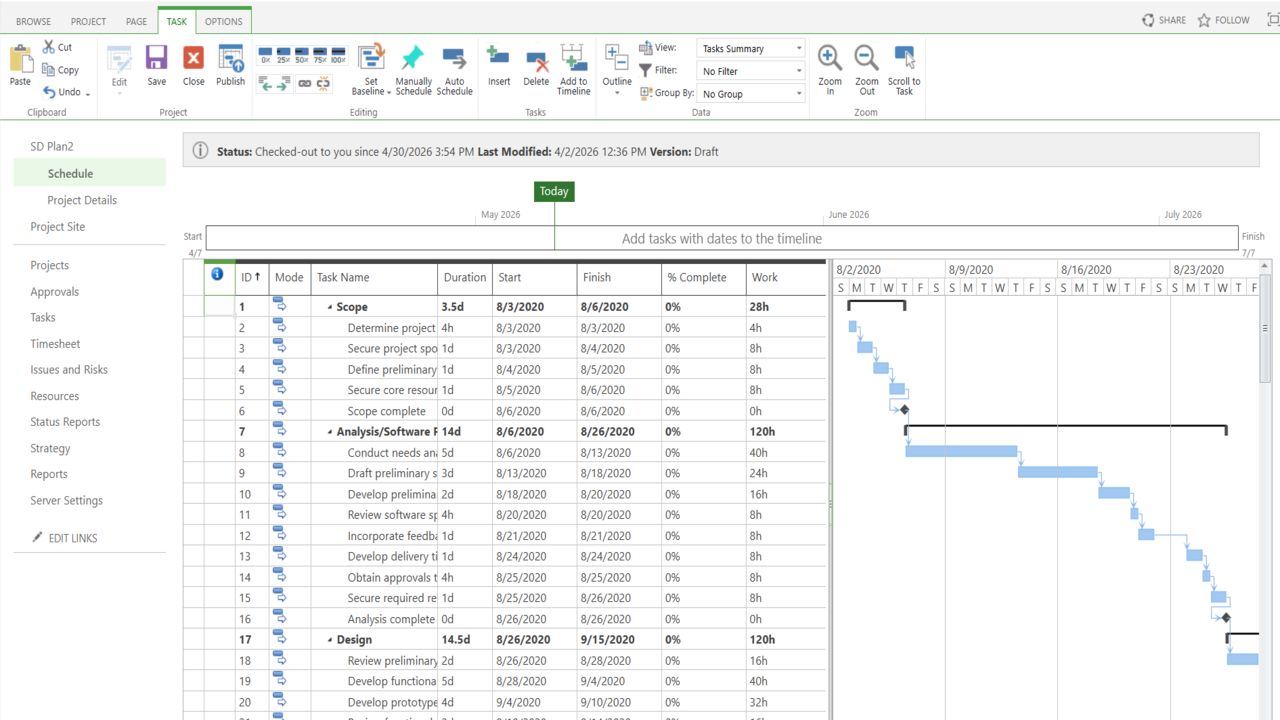
Task: Outdent the selected task
Action: 266,85
